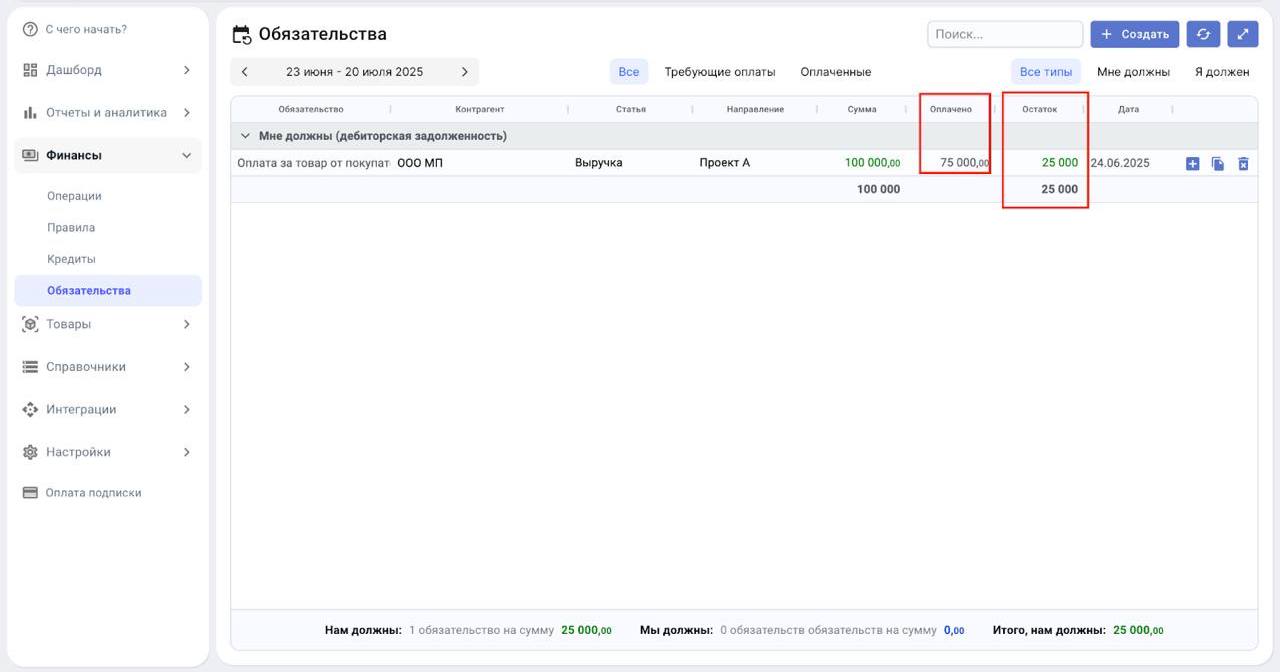Go to previous period with left arrow
The width and height of the screenshot is (1280, 672).
[x=245, y=72]
